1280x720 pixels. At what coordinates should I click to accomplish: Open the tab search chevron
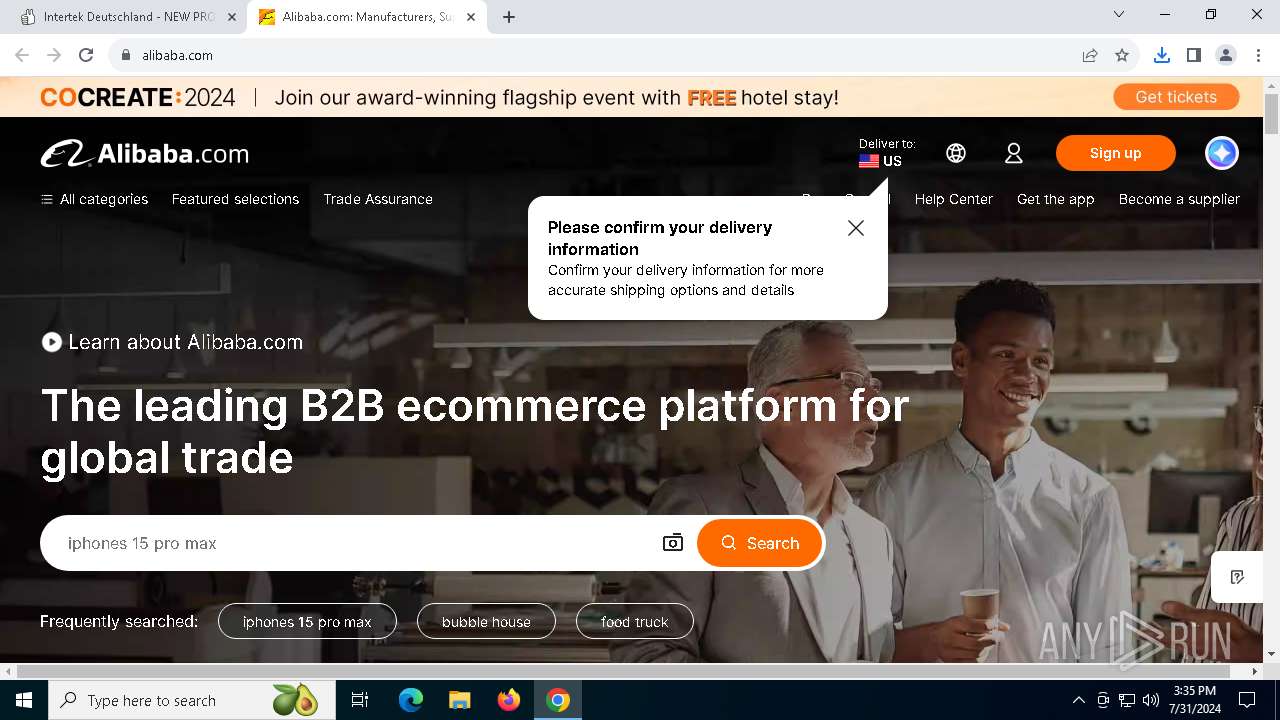(1119, 14)
